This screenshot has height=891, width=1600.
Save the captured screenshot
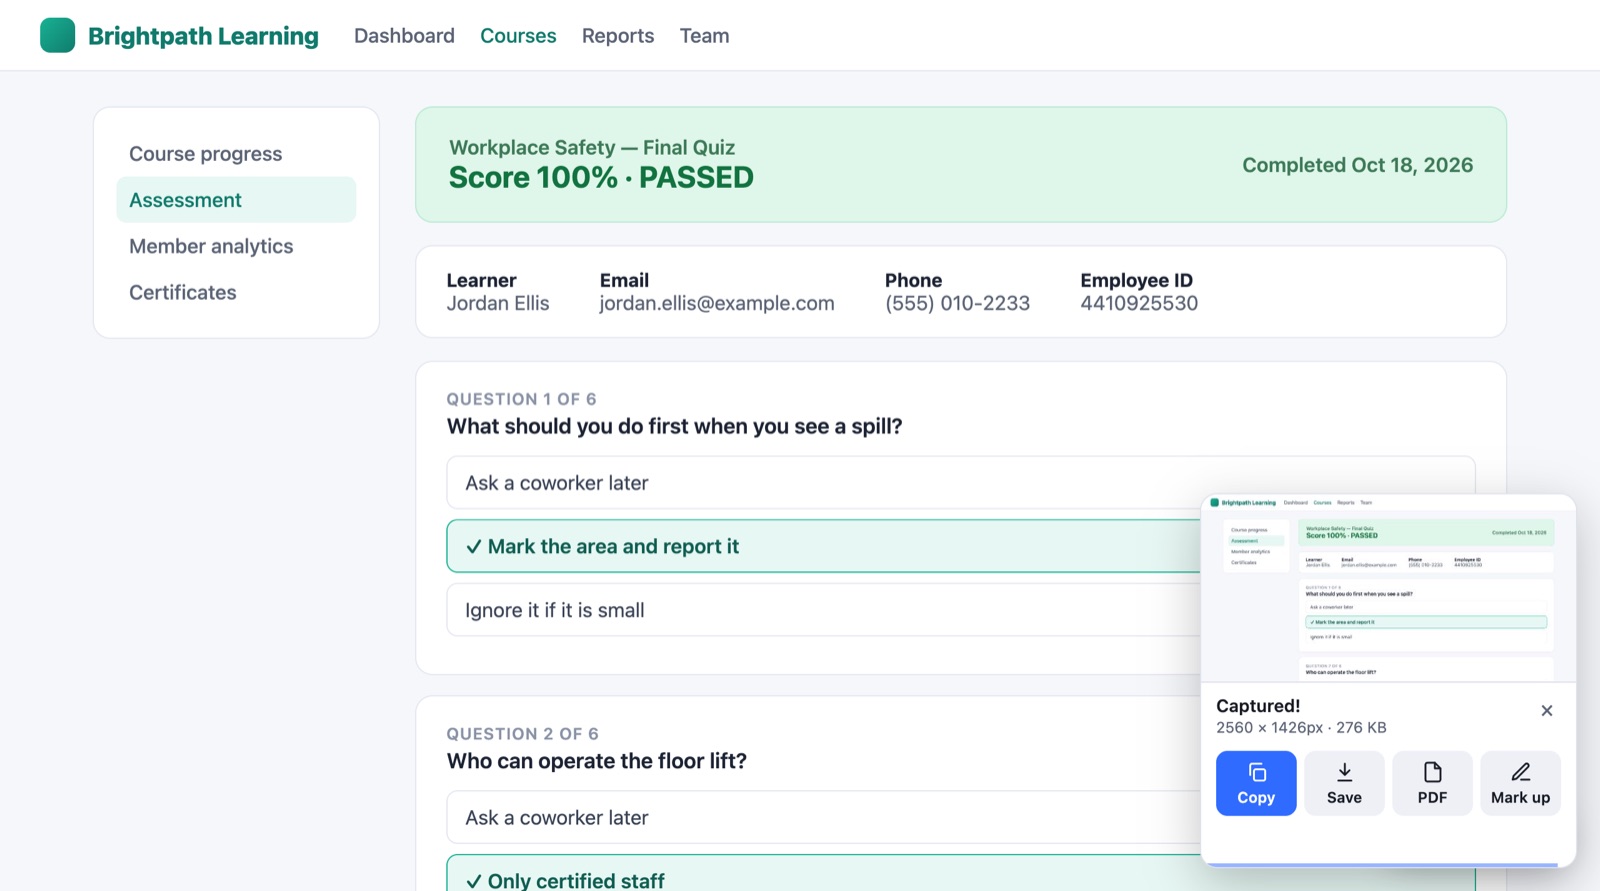pyautogui.click(x=1344, y=783)
